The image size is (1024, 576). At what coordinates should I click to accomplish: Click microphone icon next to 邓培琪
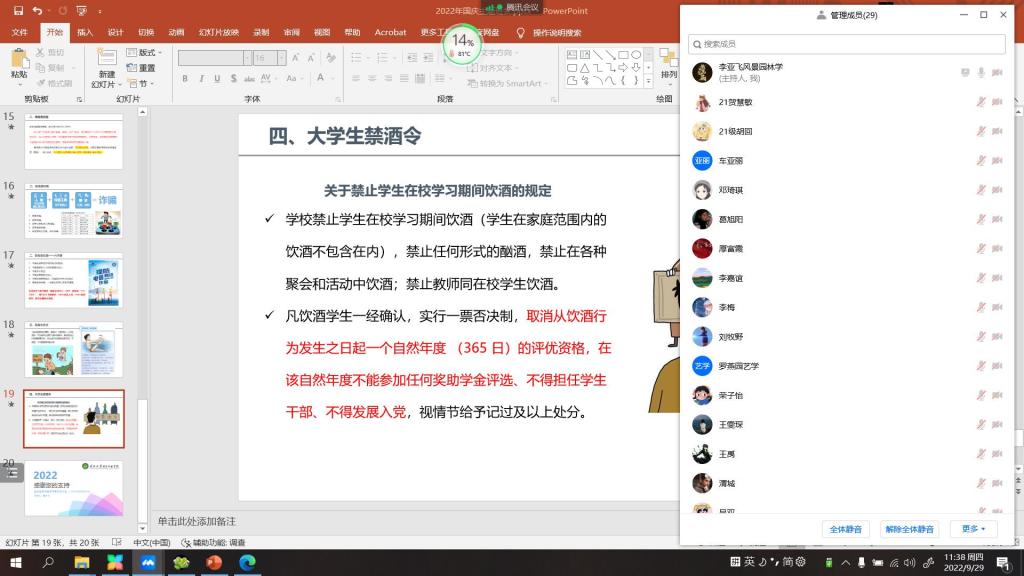point(981,190)
